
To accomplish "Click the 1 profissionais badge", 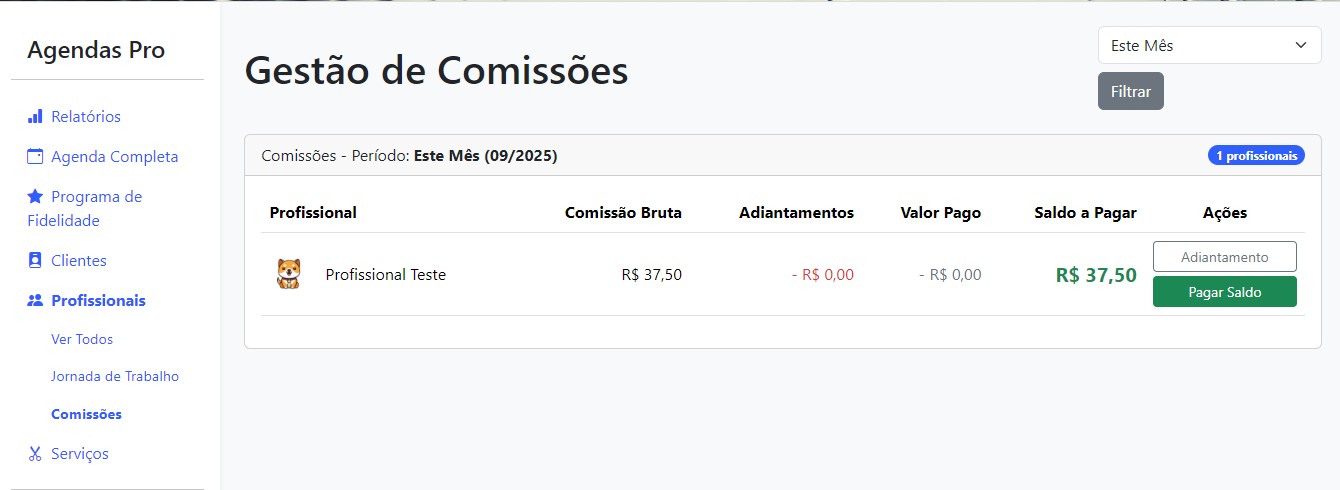I will click(x=1255, y=156).
